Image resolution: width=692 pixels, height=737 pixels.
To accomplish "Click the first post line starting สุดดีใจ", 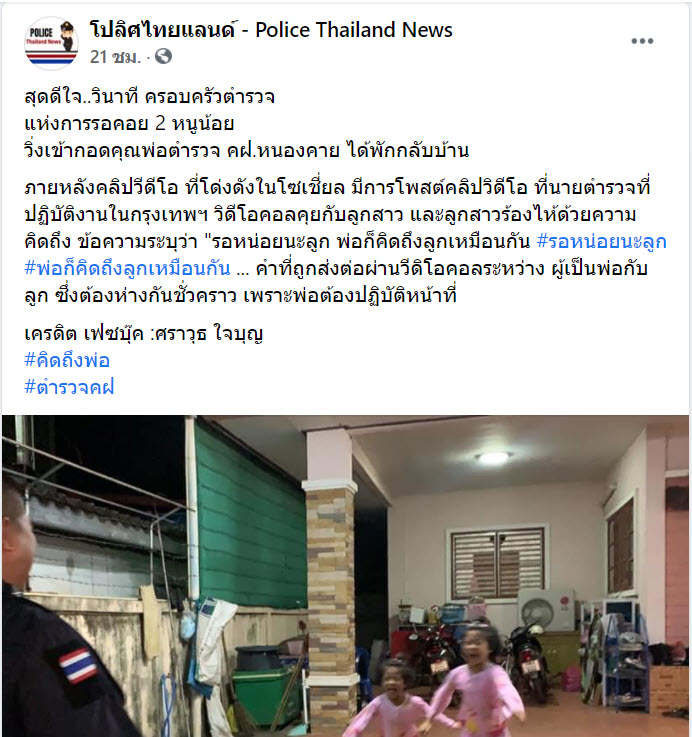I will (149, 96).
